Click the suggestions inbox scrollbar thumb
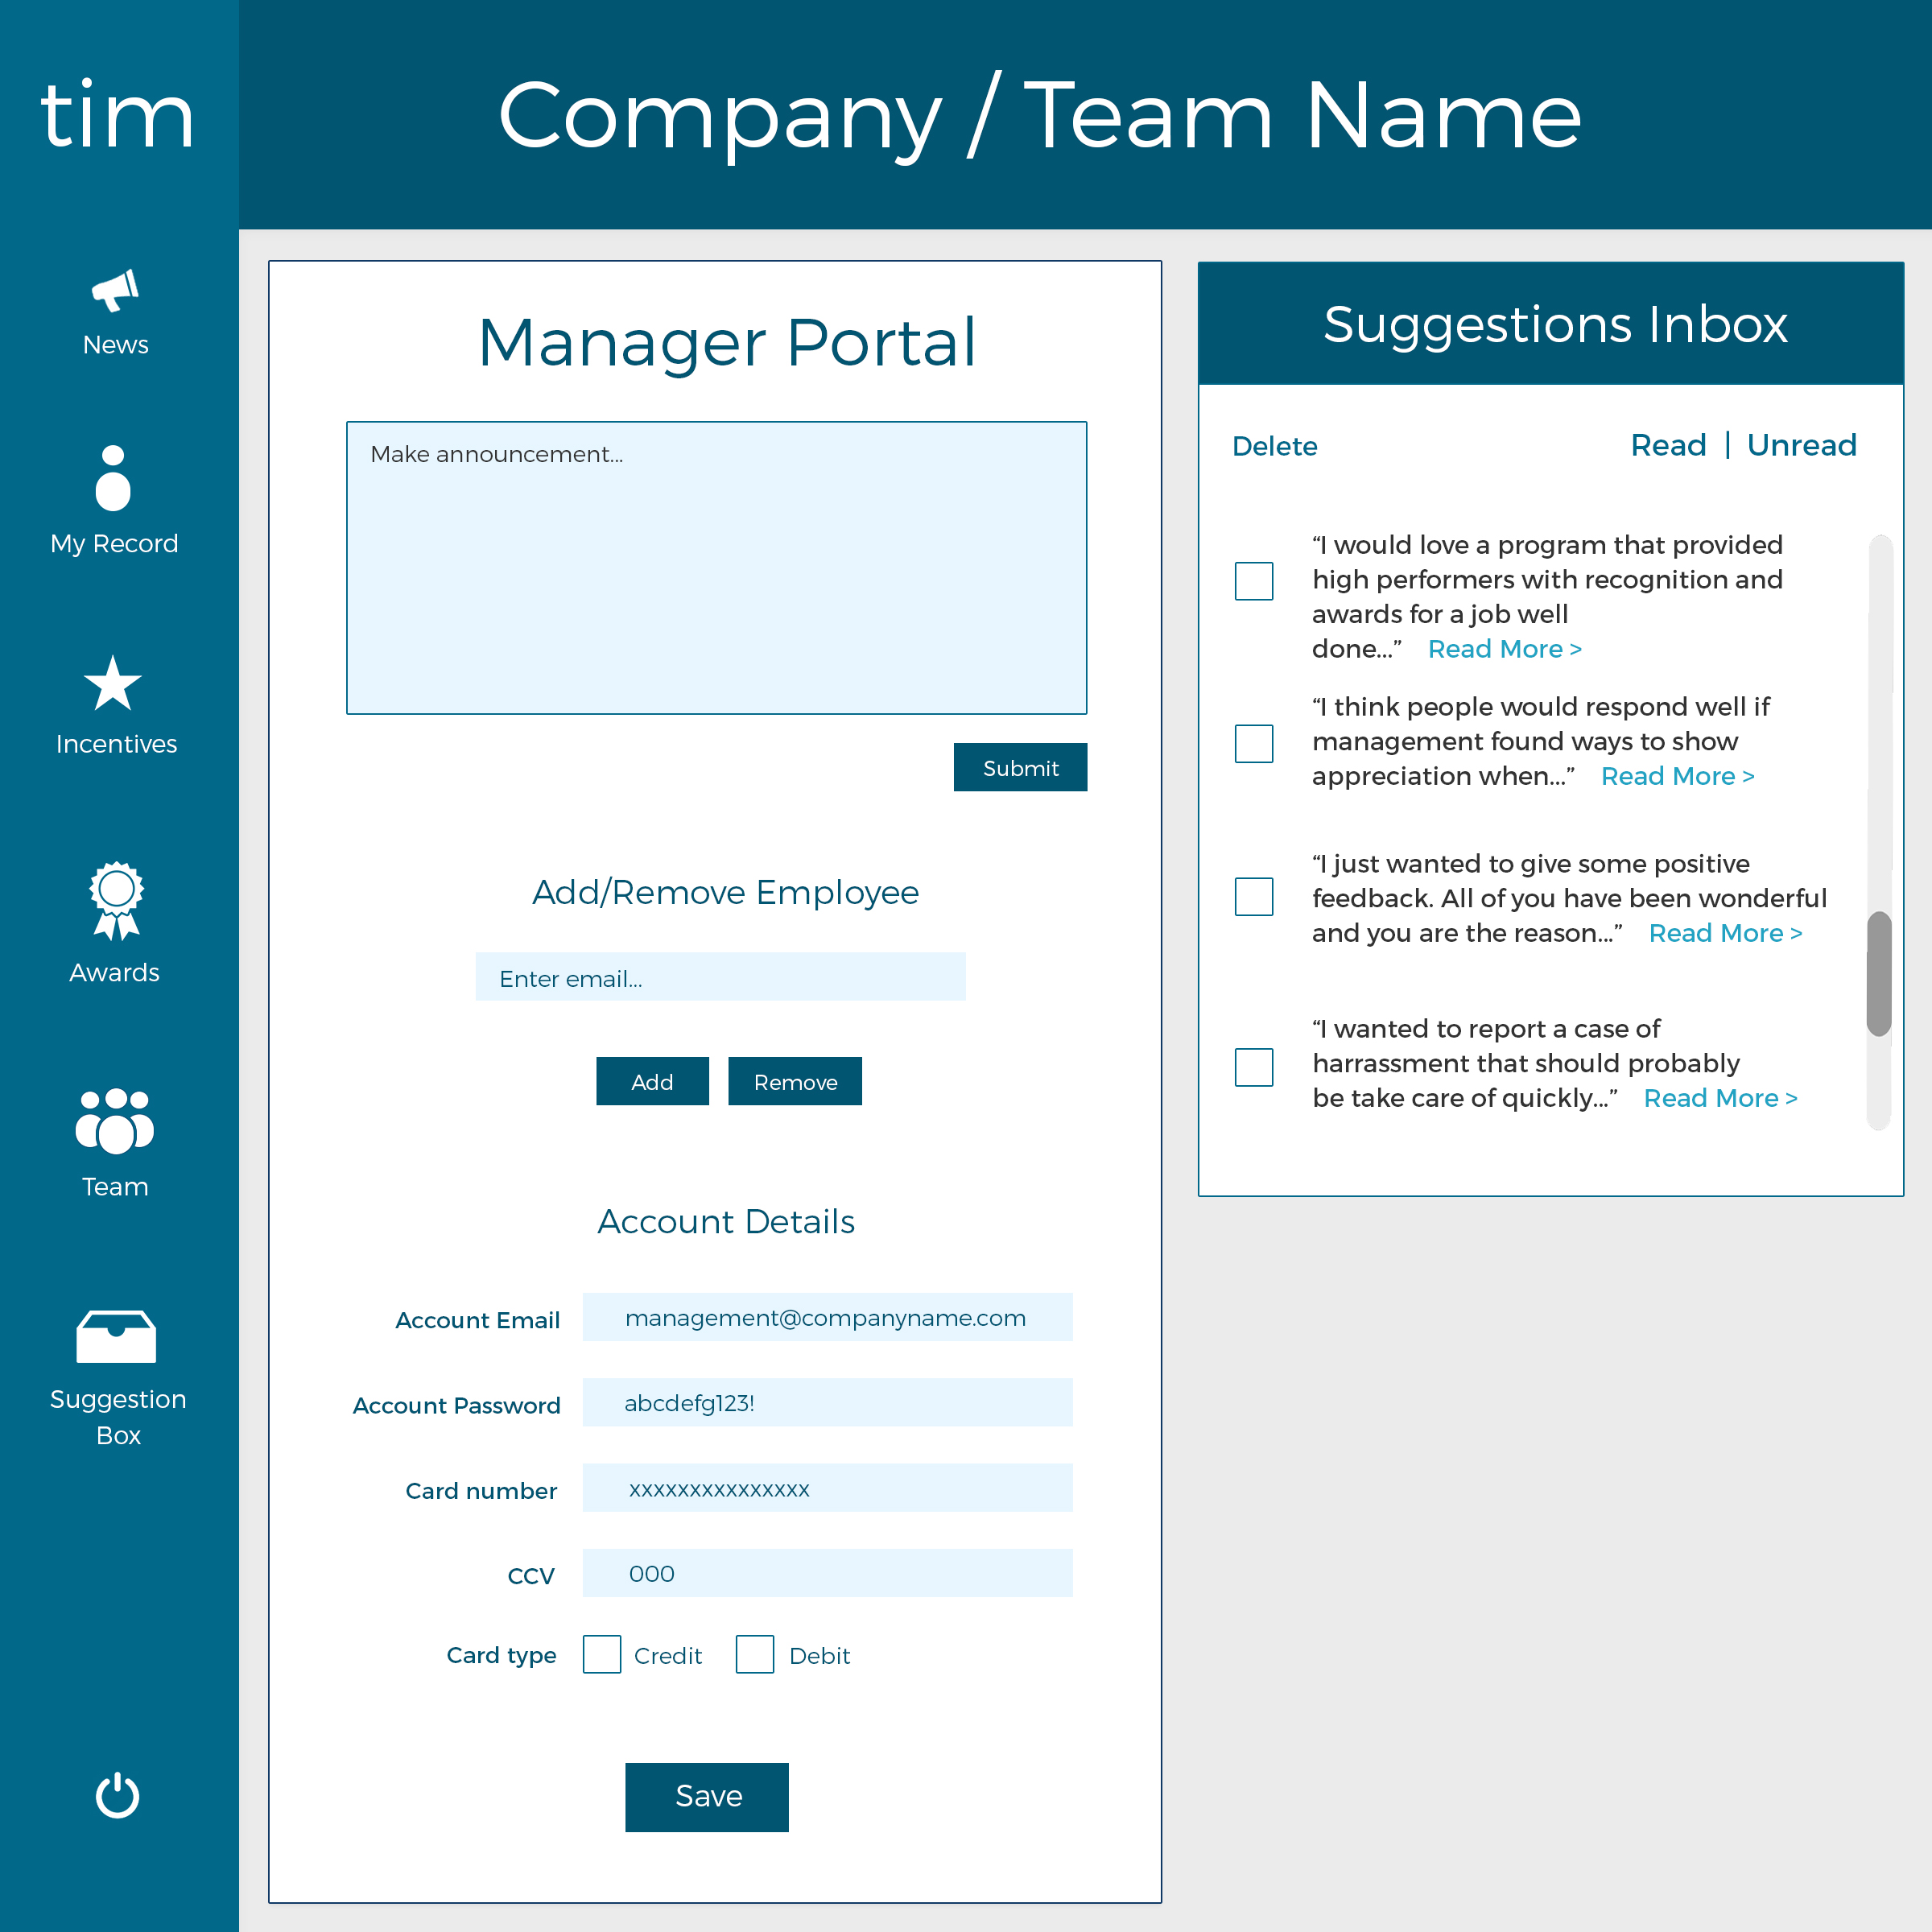 point(1878,973)
